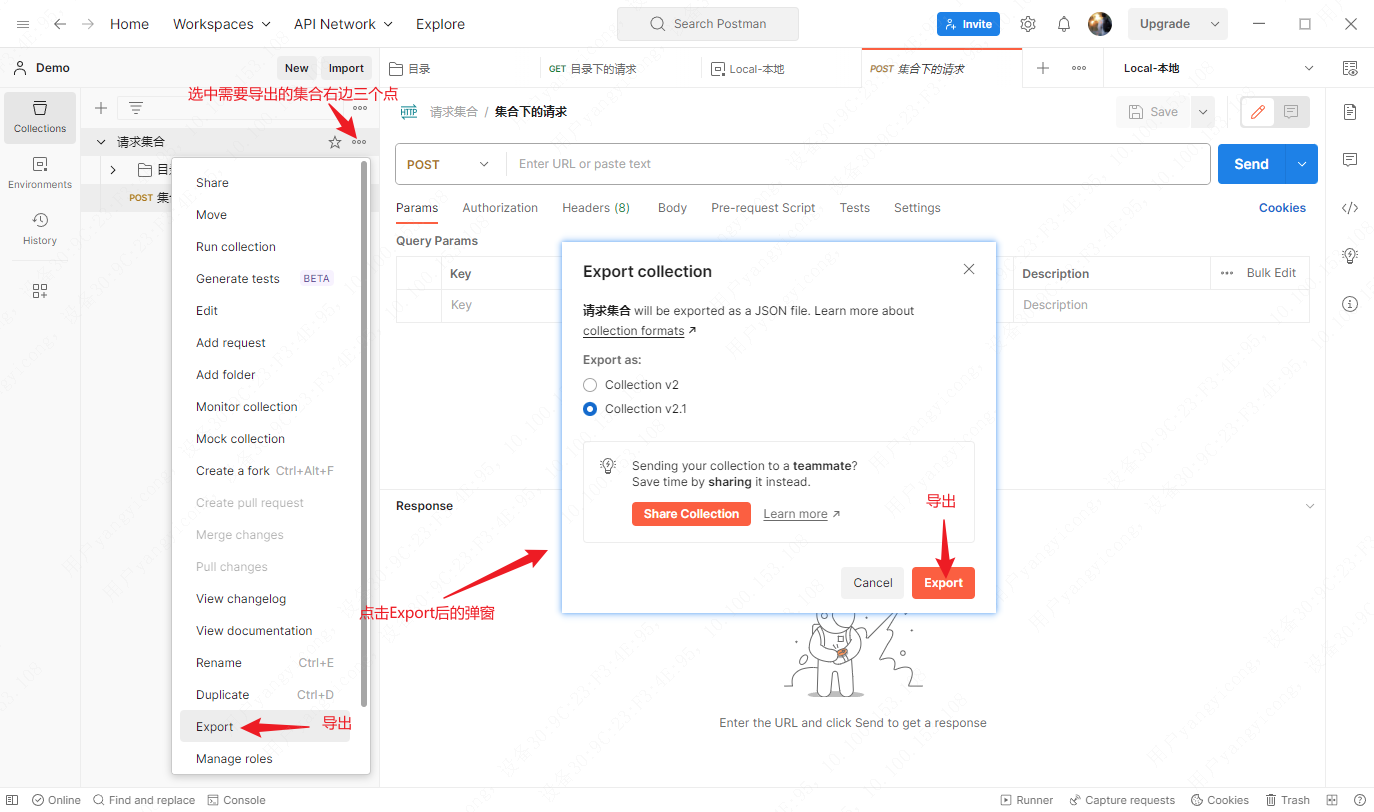Click Bulk Edit in params table
This screenshot has height=812, width=1374.
[1271, 273]
